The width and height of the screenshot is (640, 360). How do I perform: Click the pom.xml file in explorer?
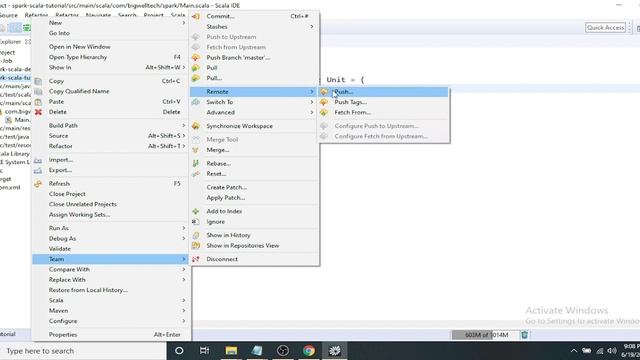[x=11, y=187]
